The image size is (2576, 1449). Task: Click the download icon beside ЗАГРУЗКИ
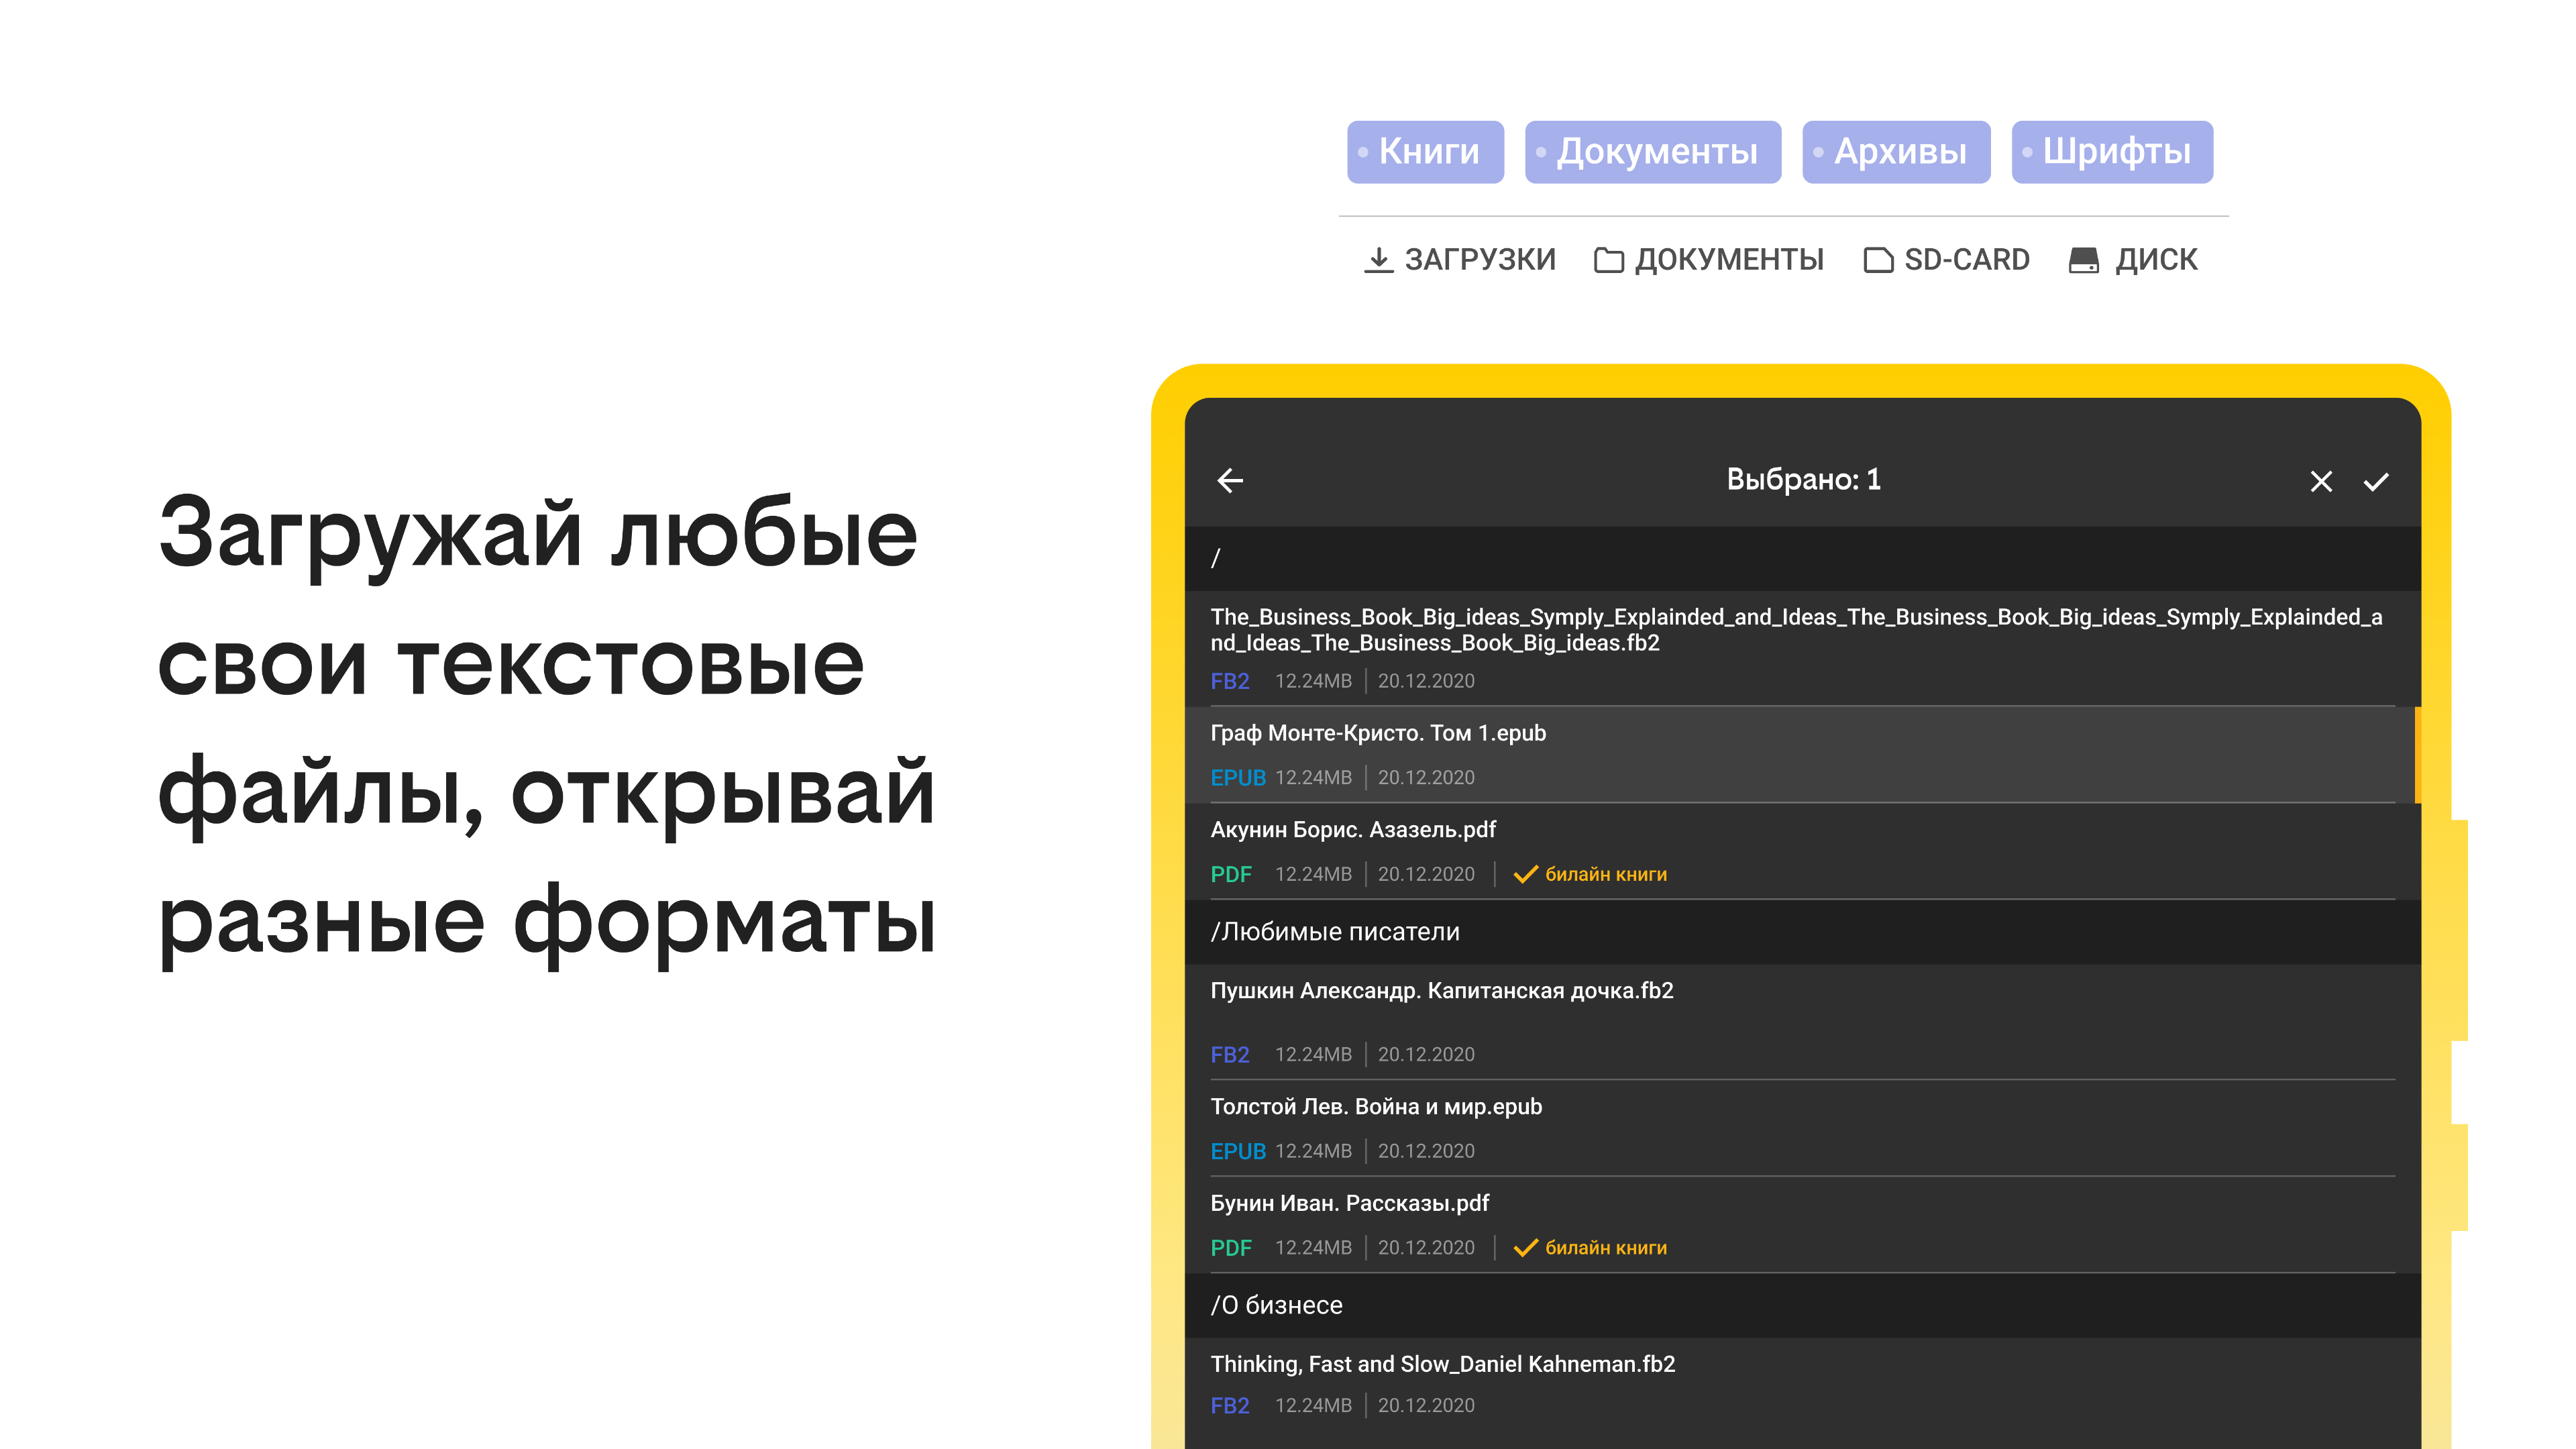1378,260
